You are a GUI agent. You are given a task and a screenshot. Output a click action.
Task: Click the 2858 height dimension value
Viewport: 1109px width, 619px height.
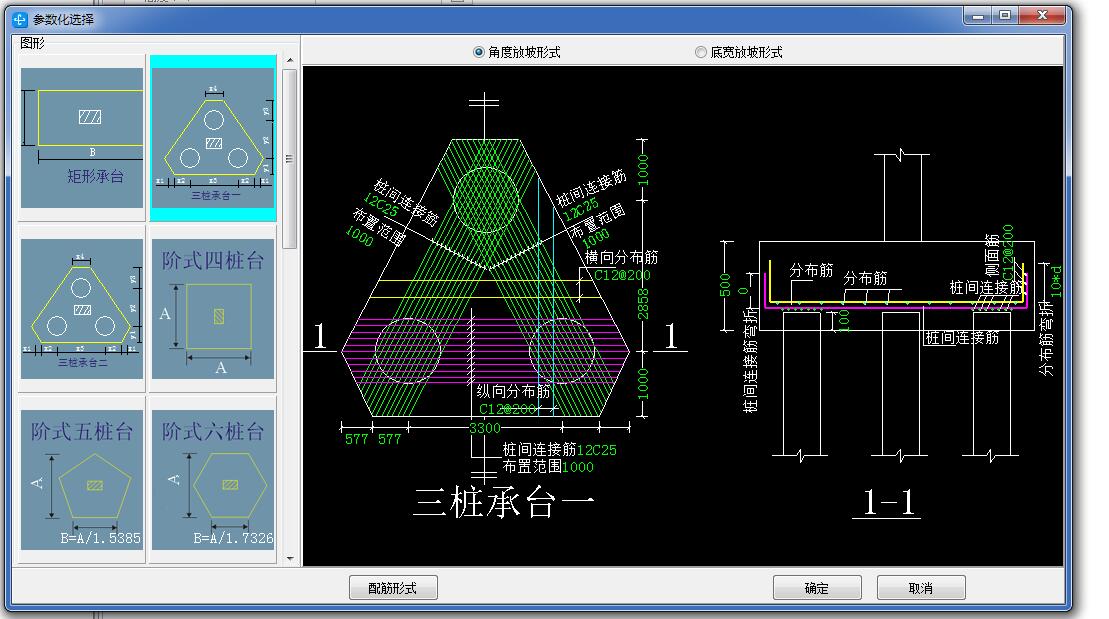[643, 303]
